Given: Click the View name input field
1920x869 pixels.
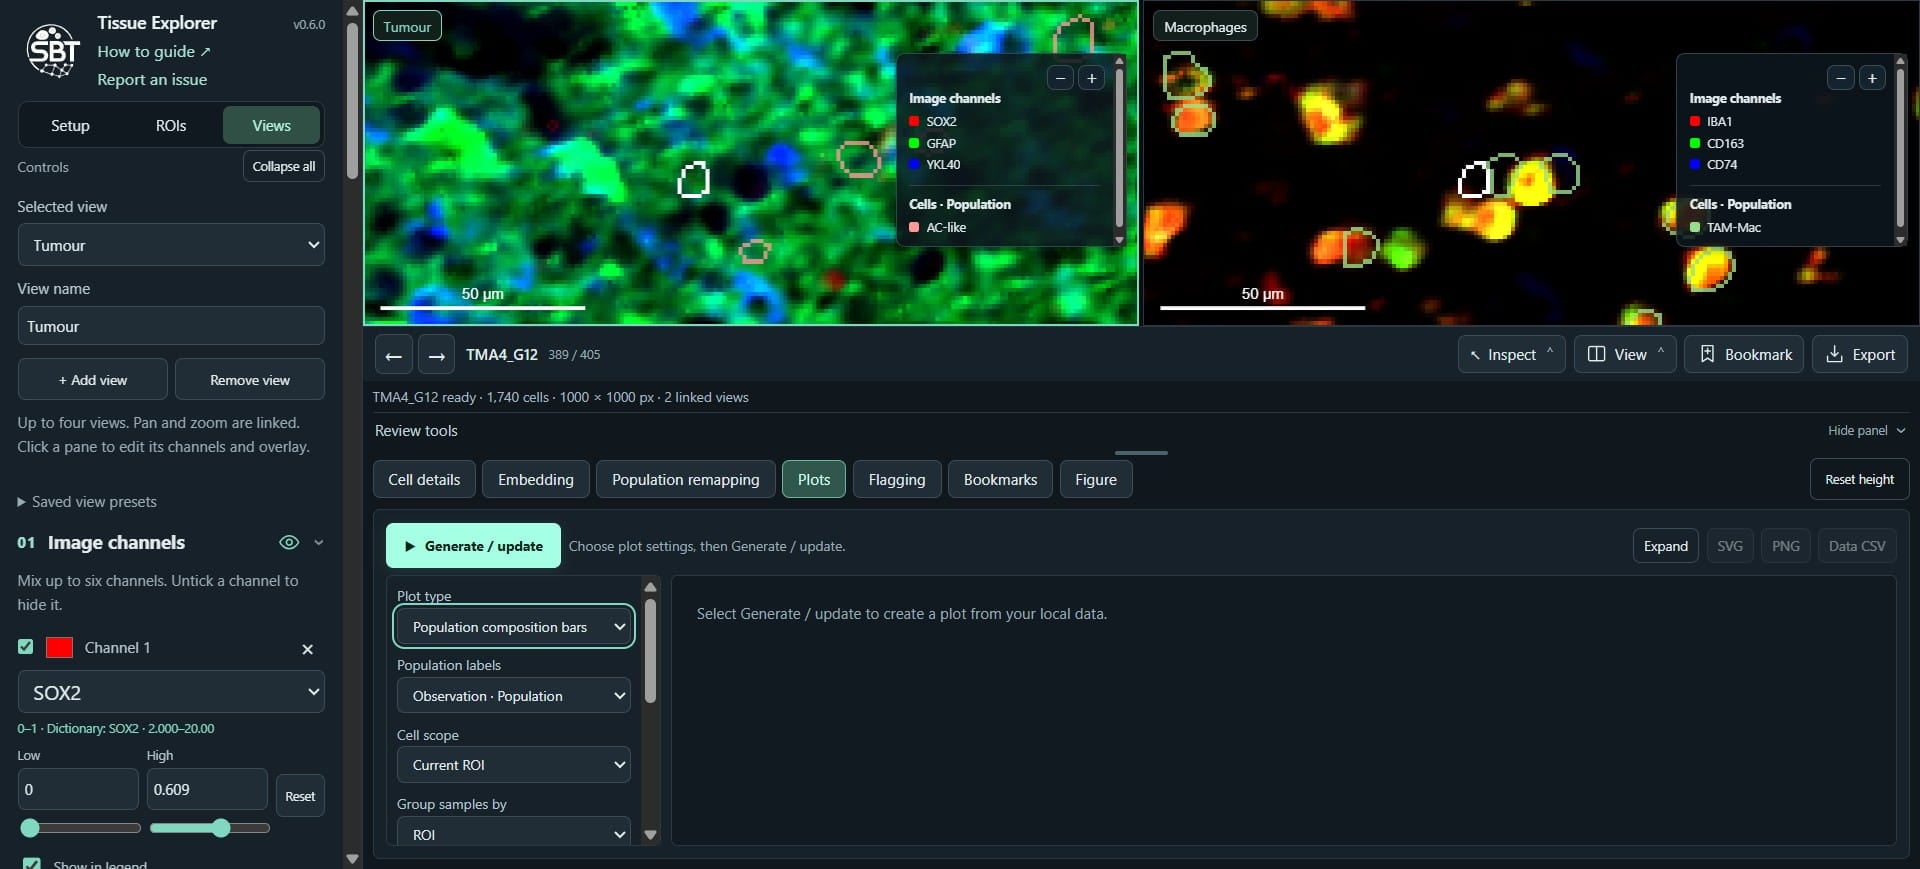Looking at the screenshot, I should coord(171,326).
